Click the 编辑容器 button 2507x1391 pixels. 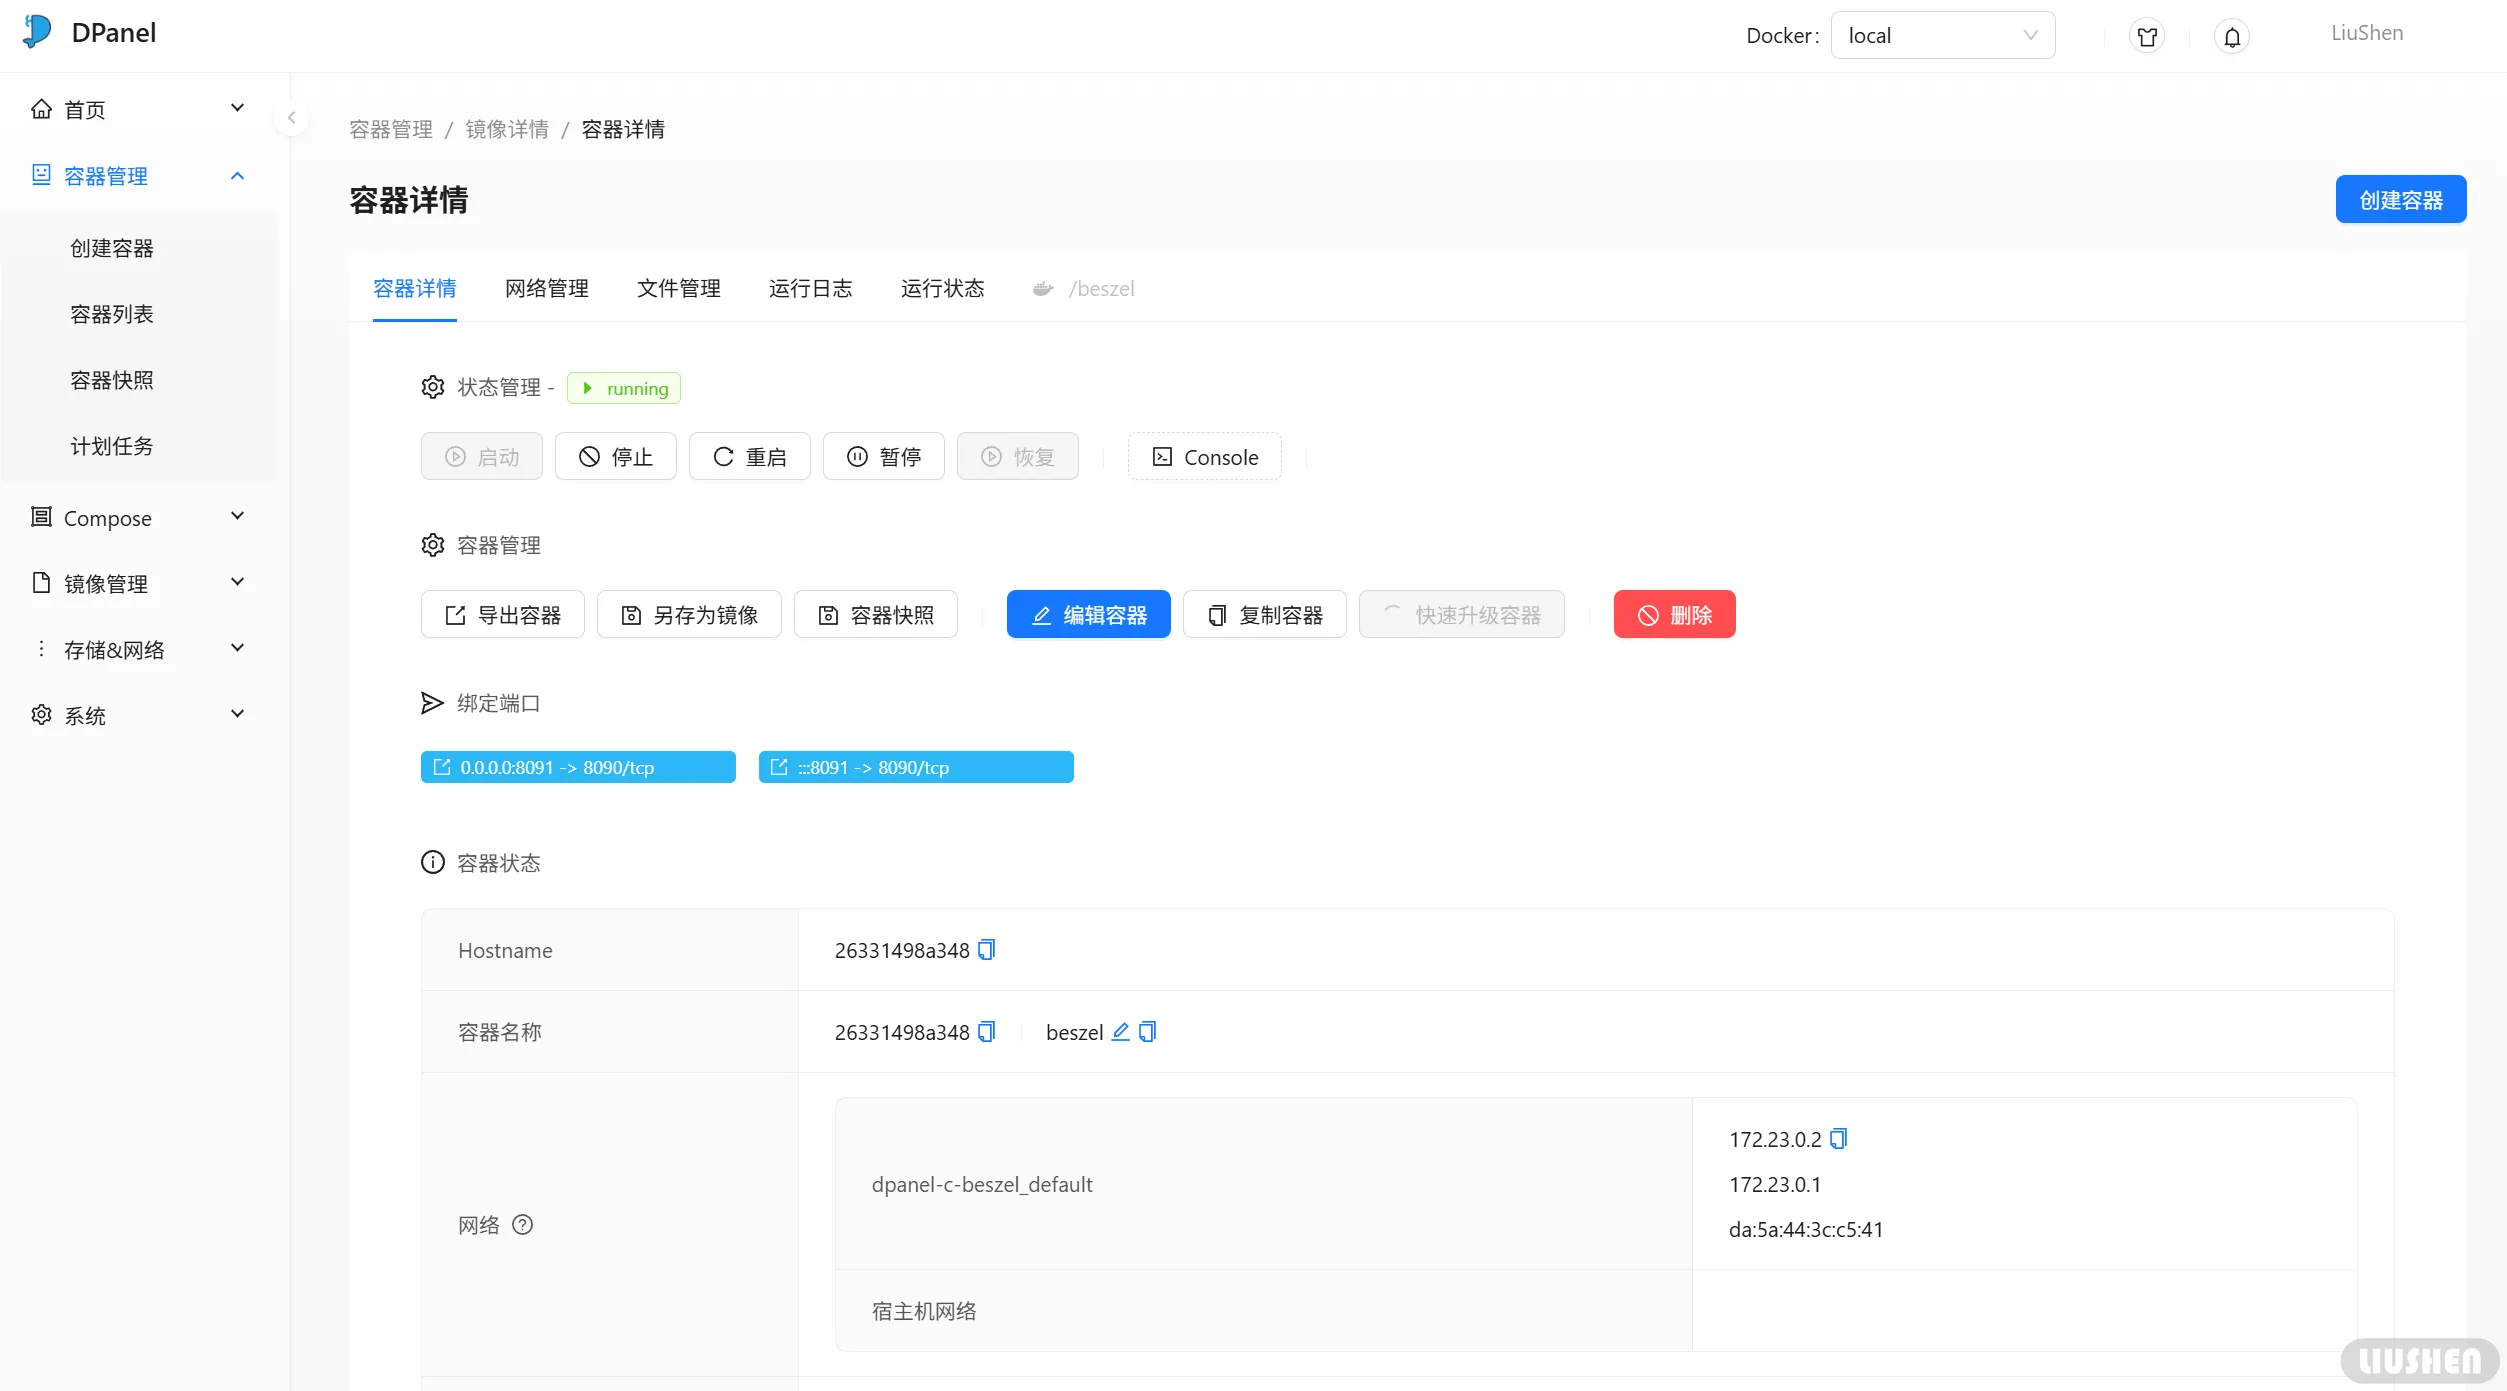pyautogui.click(x=1088, y=614)
